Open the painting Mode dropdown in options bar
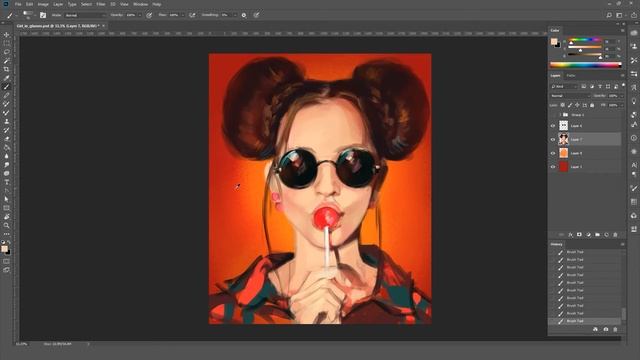Screen dimensions: 640x360 [85, 15]
